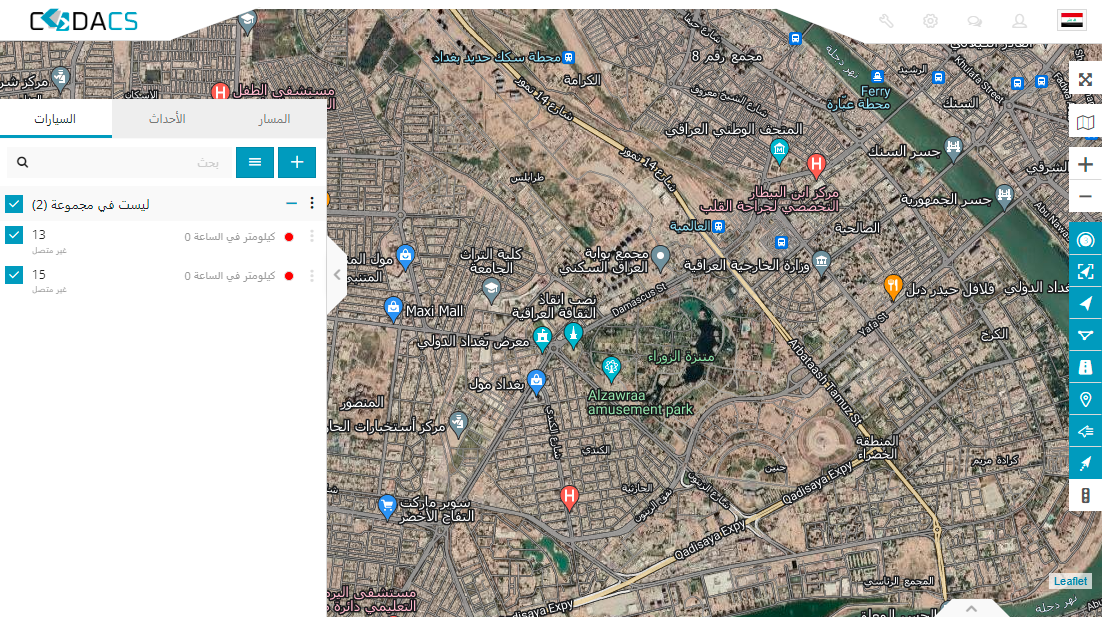
Task: Switch to the المسار tab
Action: click(x=274, y=119)
